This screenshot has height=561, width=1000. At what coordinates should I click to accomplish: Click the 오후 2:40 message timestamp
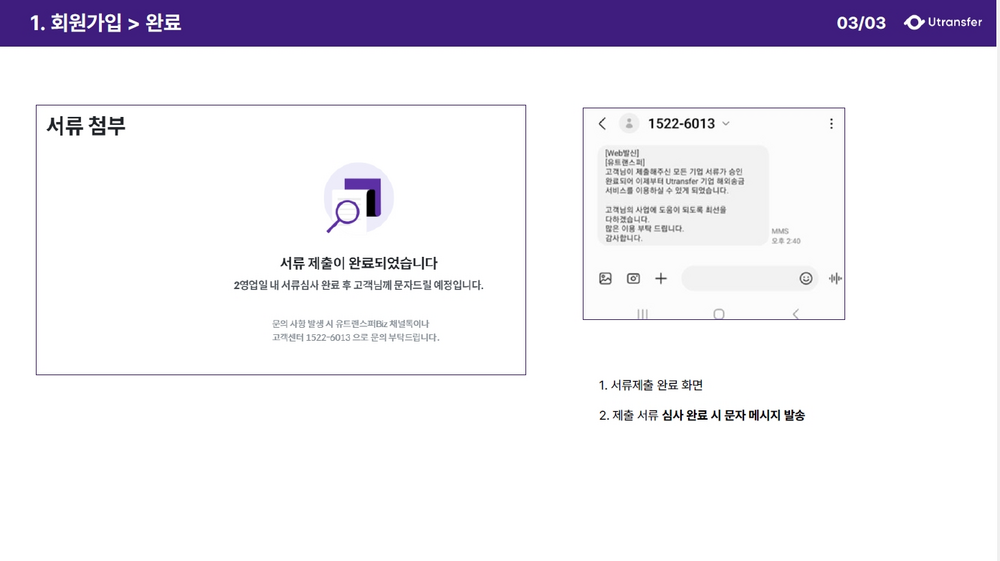(x=786, y=241)
